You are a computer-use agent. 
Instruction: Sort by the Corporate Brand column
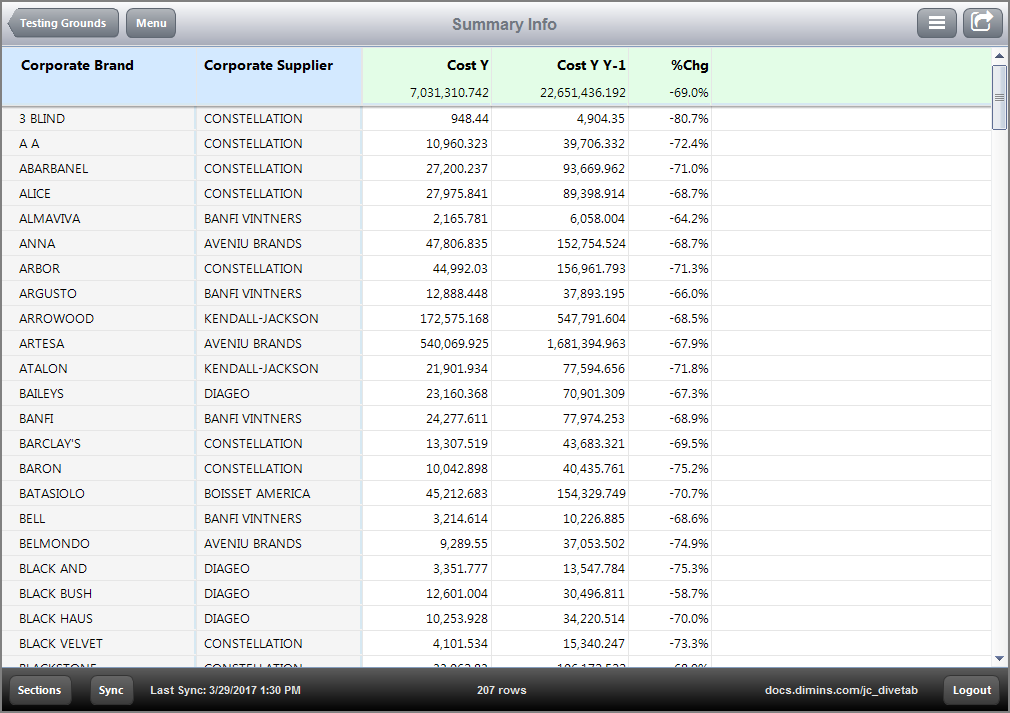[77, 65]
